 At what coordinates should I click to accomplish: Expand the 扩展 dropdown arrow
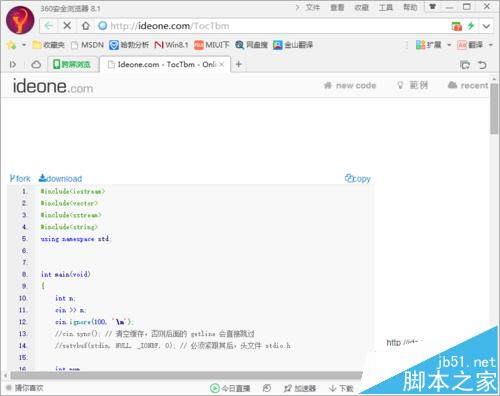pyautogui.click(x=449, y=45)
